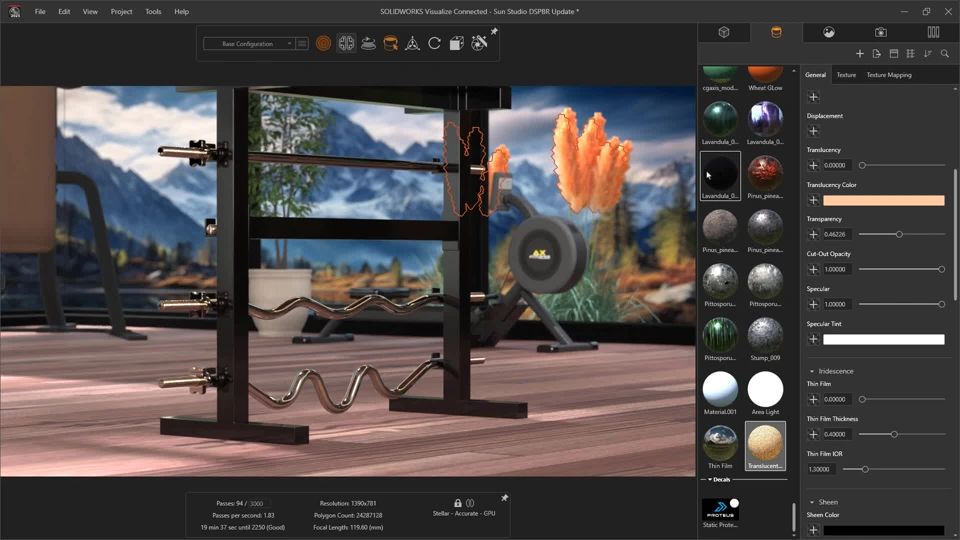Viewport: 960px width, 540px height.
Task: Select the Material.001 appearance thumbnail
Action: pos(720,392)
